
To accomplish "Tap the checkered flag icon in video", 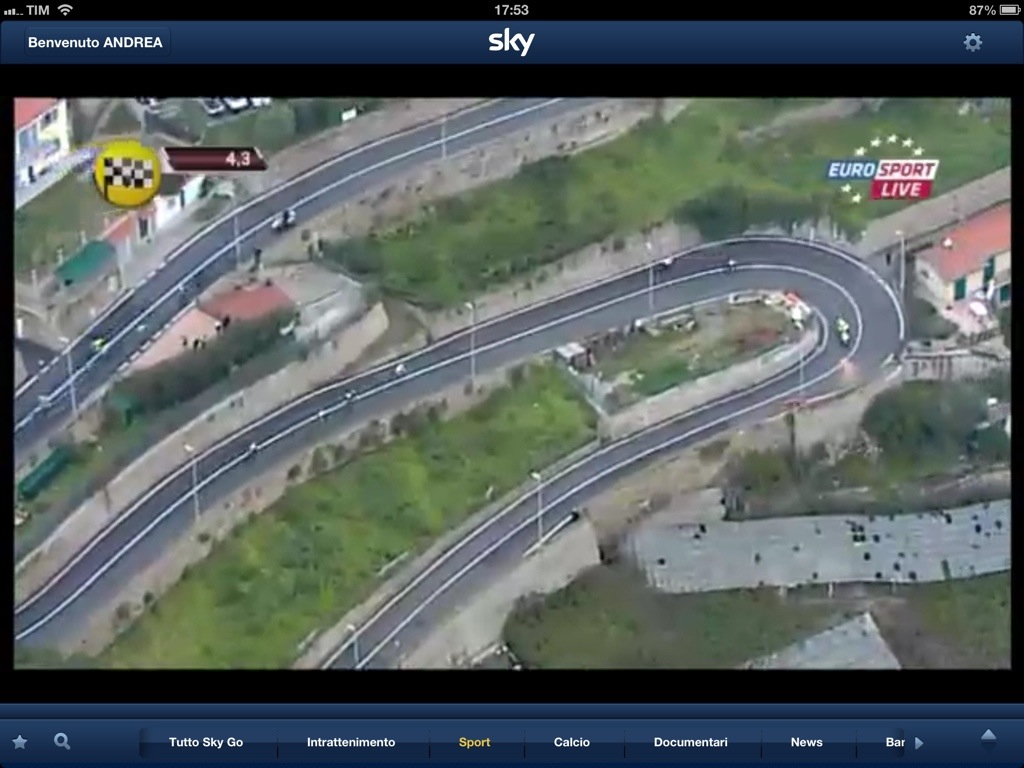I will pos(127,174).
